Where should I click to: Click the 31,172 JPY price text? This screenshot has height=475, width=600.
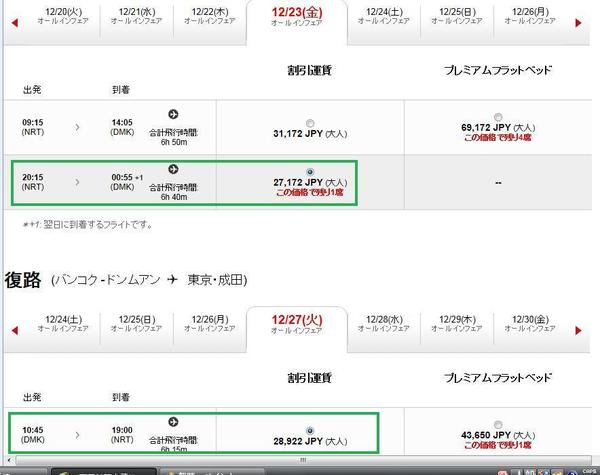click(x=310, y=134)
